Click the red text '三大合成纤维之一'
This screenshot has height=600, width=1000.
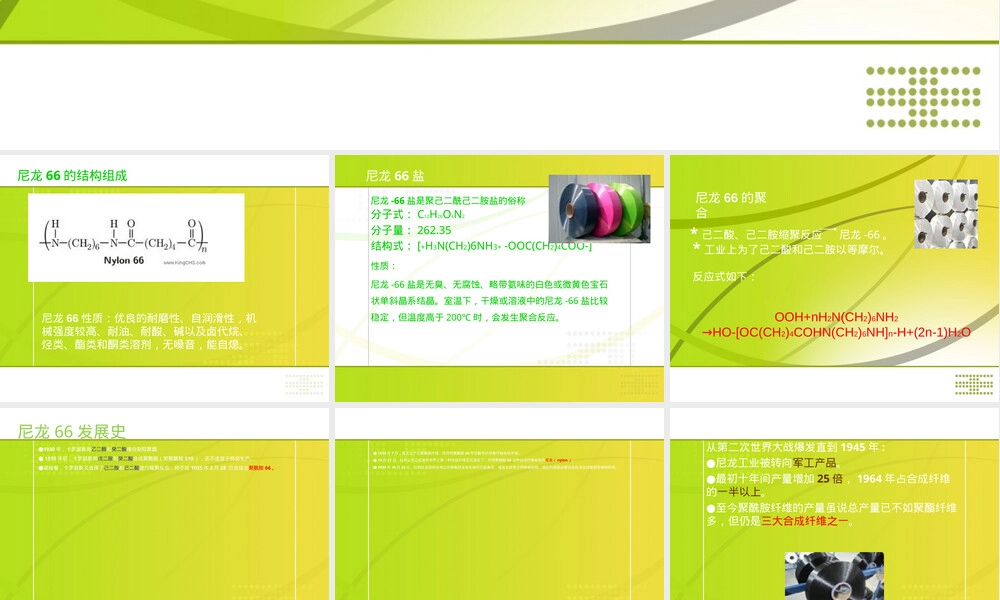pos(805,521)
